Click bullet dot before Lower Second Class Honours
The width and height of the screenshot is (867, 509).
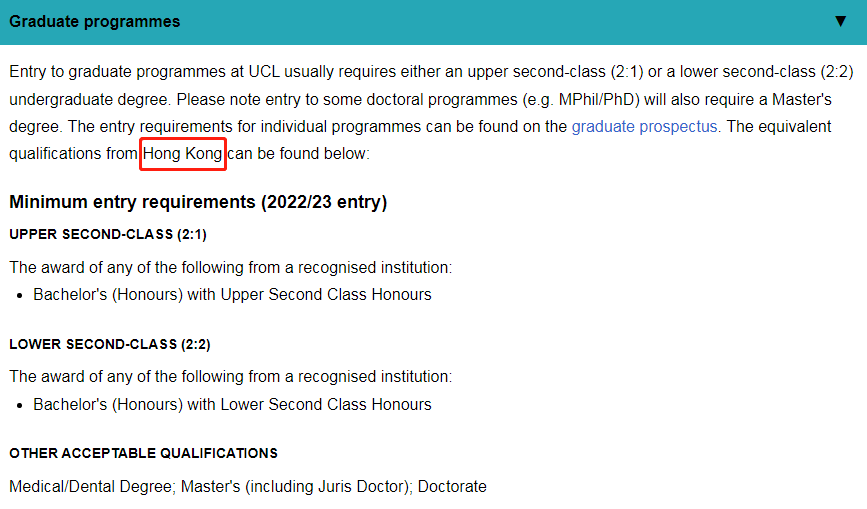pos(20,406)
